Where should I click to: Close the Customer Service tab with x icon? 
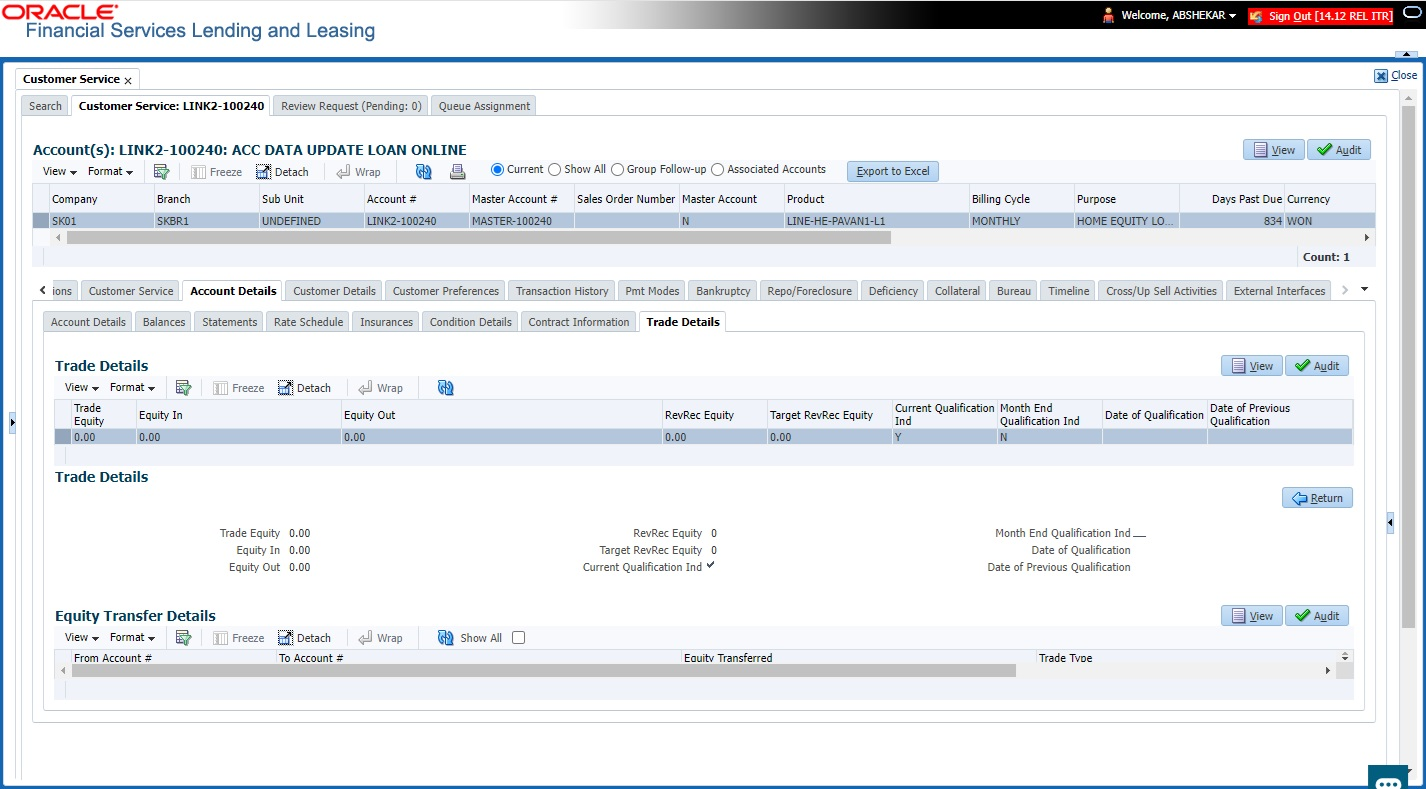[x=128, y=80]
